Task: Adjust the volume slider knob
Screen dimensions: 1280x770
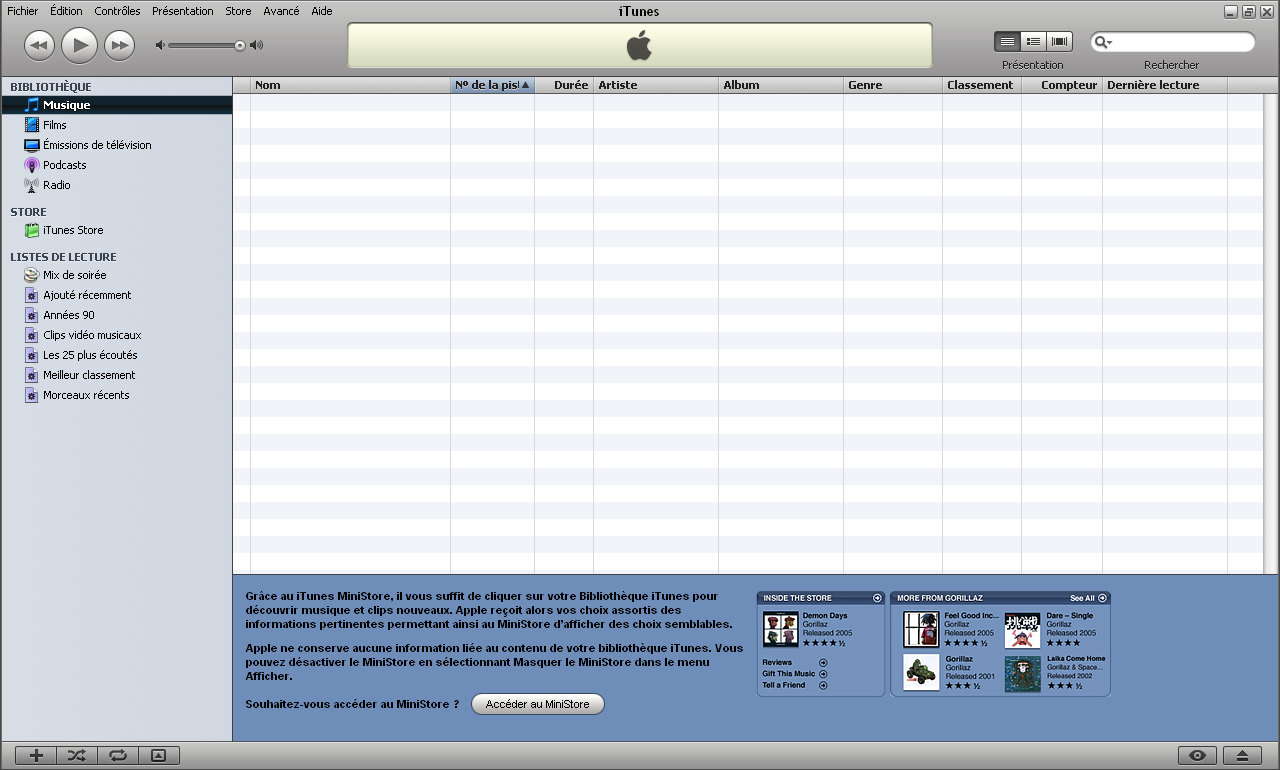Action: 240,45
